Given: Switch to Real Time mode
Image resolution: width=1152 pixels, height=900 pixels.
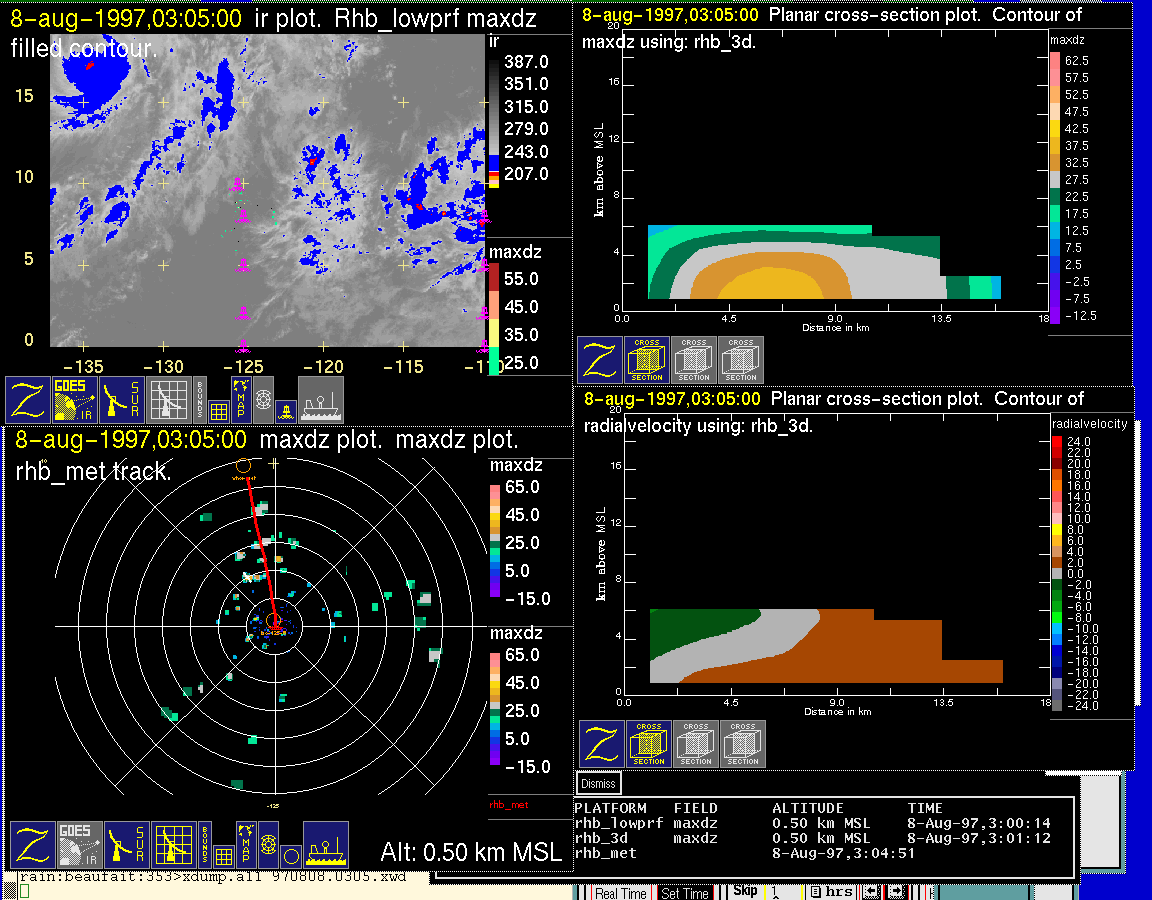Looking at the screenshot, I should 621,893.
